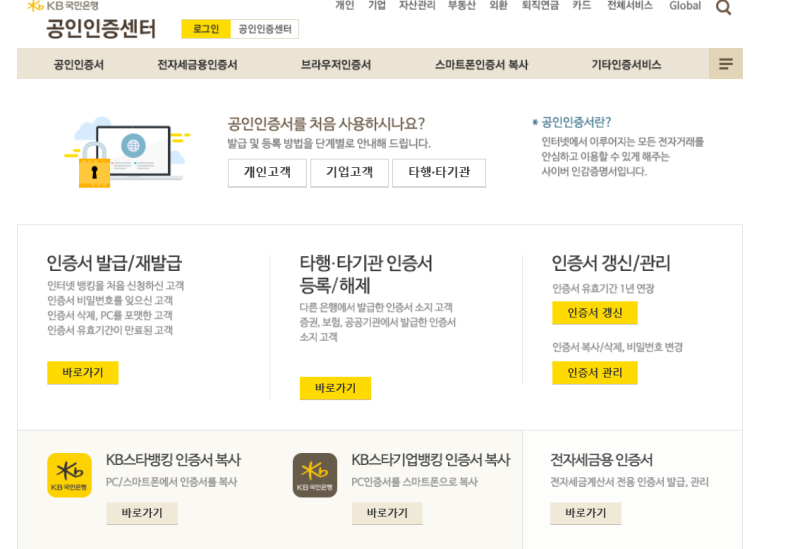Select the 기업 top menu item
Screen dimensions: 800x549
point(377,6)
